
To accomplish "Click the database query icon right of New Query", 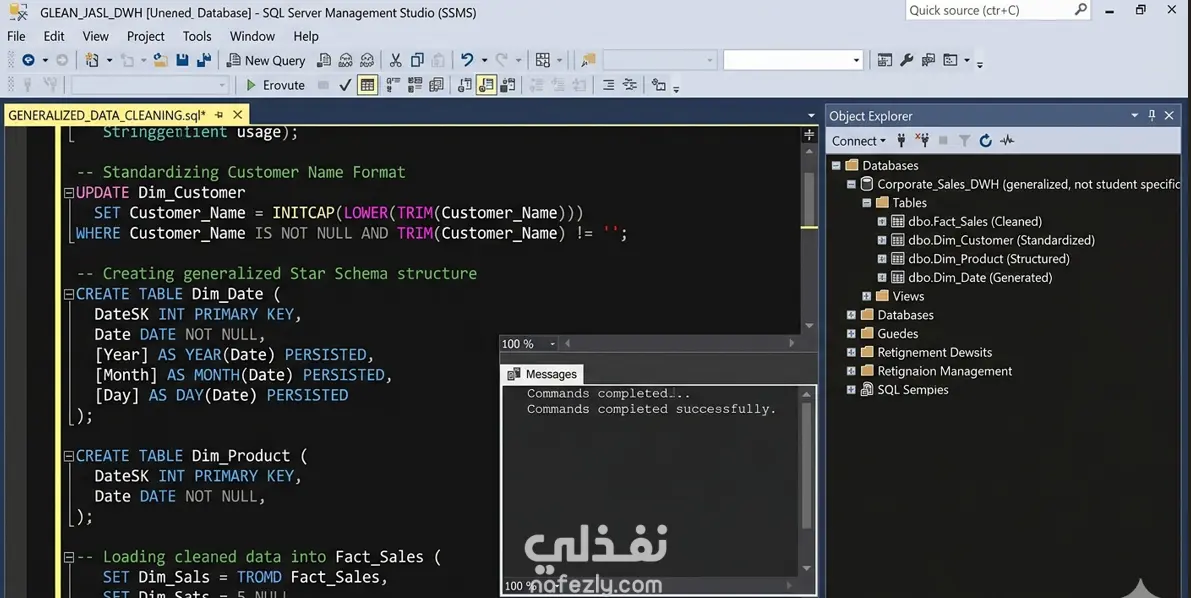I will click(324, 60).
